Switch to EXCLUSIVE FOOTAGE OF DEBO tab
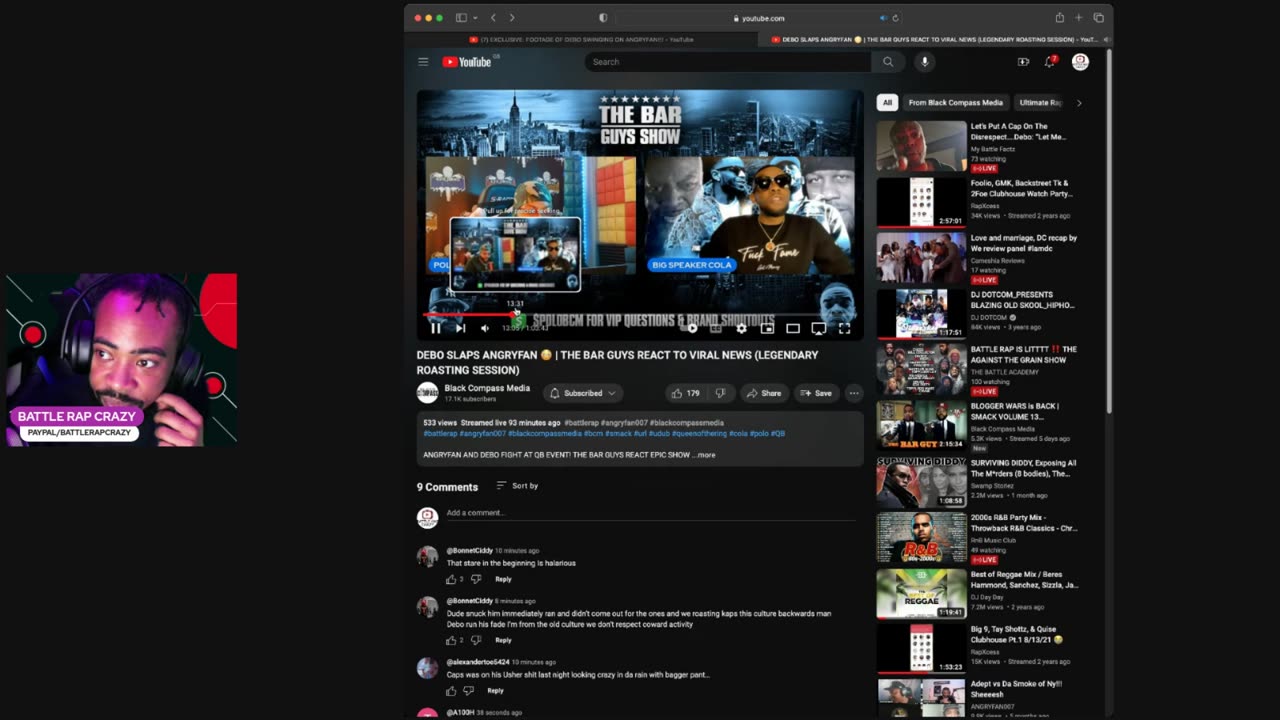The width and height of the screenshot is (1280, 720). [x=582, y=39]
